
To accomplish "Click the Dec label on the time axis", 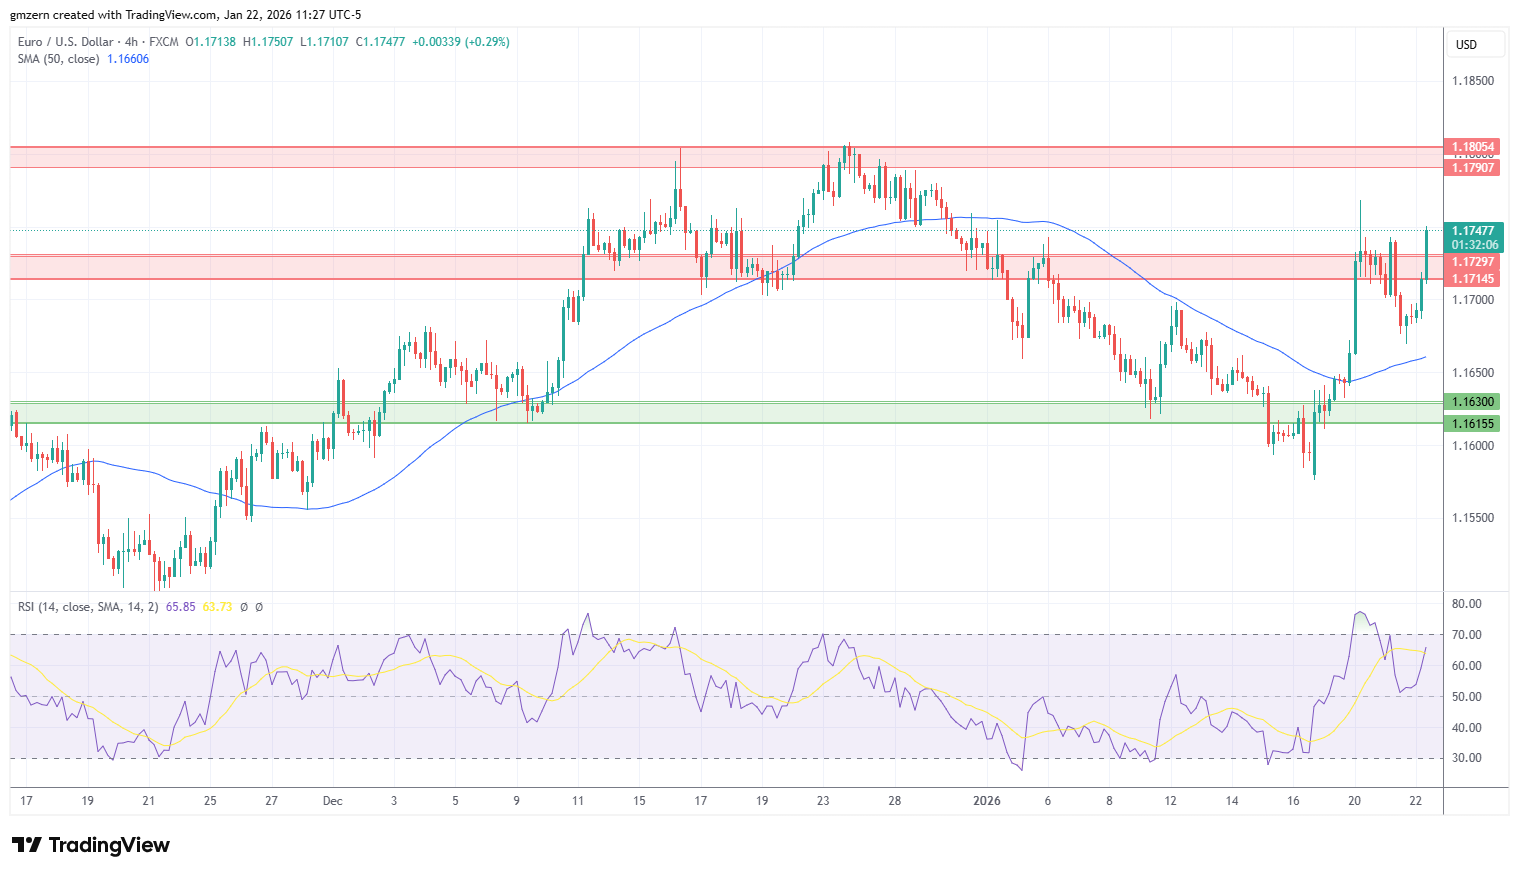I will (333, 801).
